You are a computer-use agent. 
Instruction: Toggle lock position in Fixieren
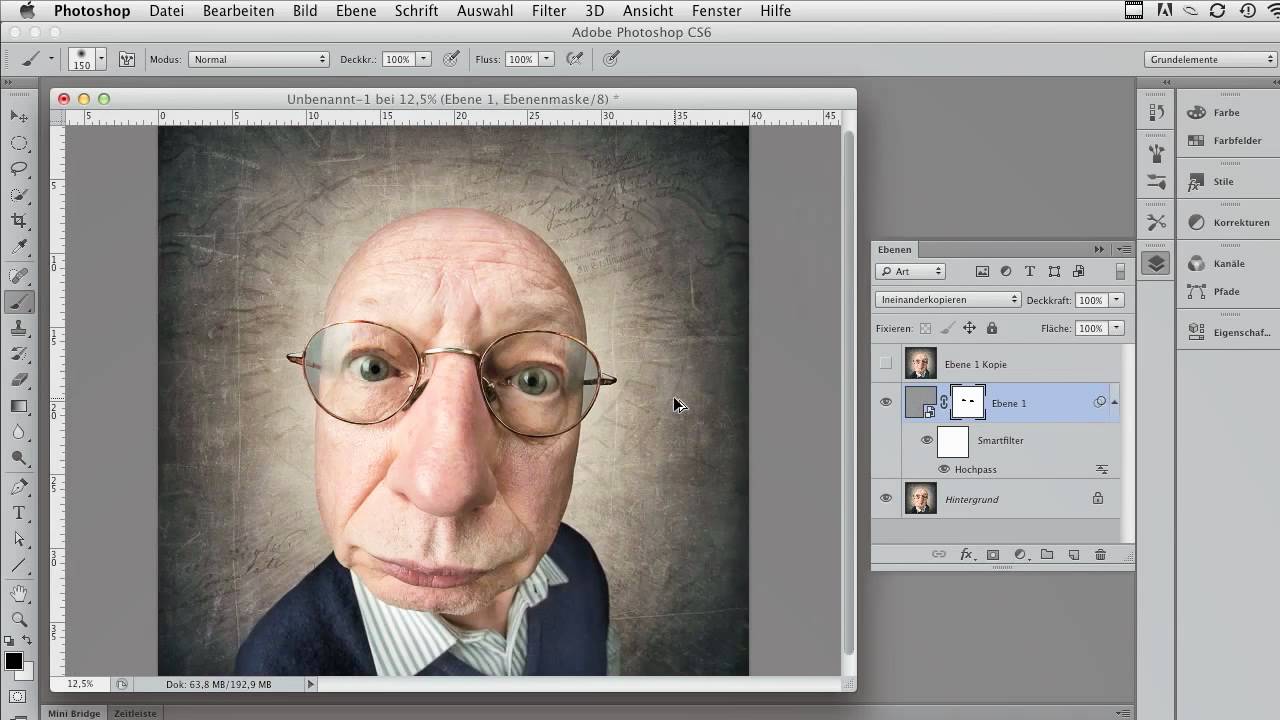click(969, 328)
